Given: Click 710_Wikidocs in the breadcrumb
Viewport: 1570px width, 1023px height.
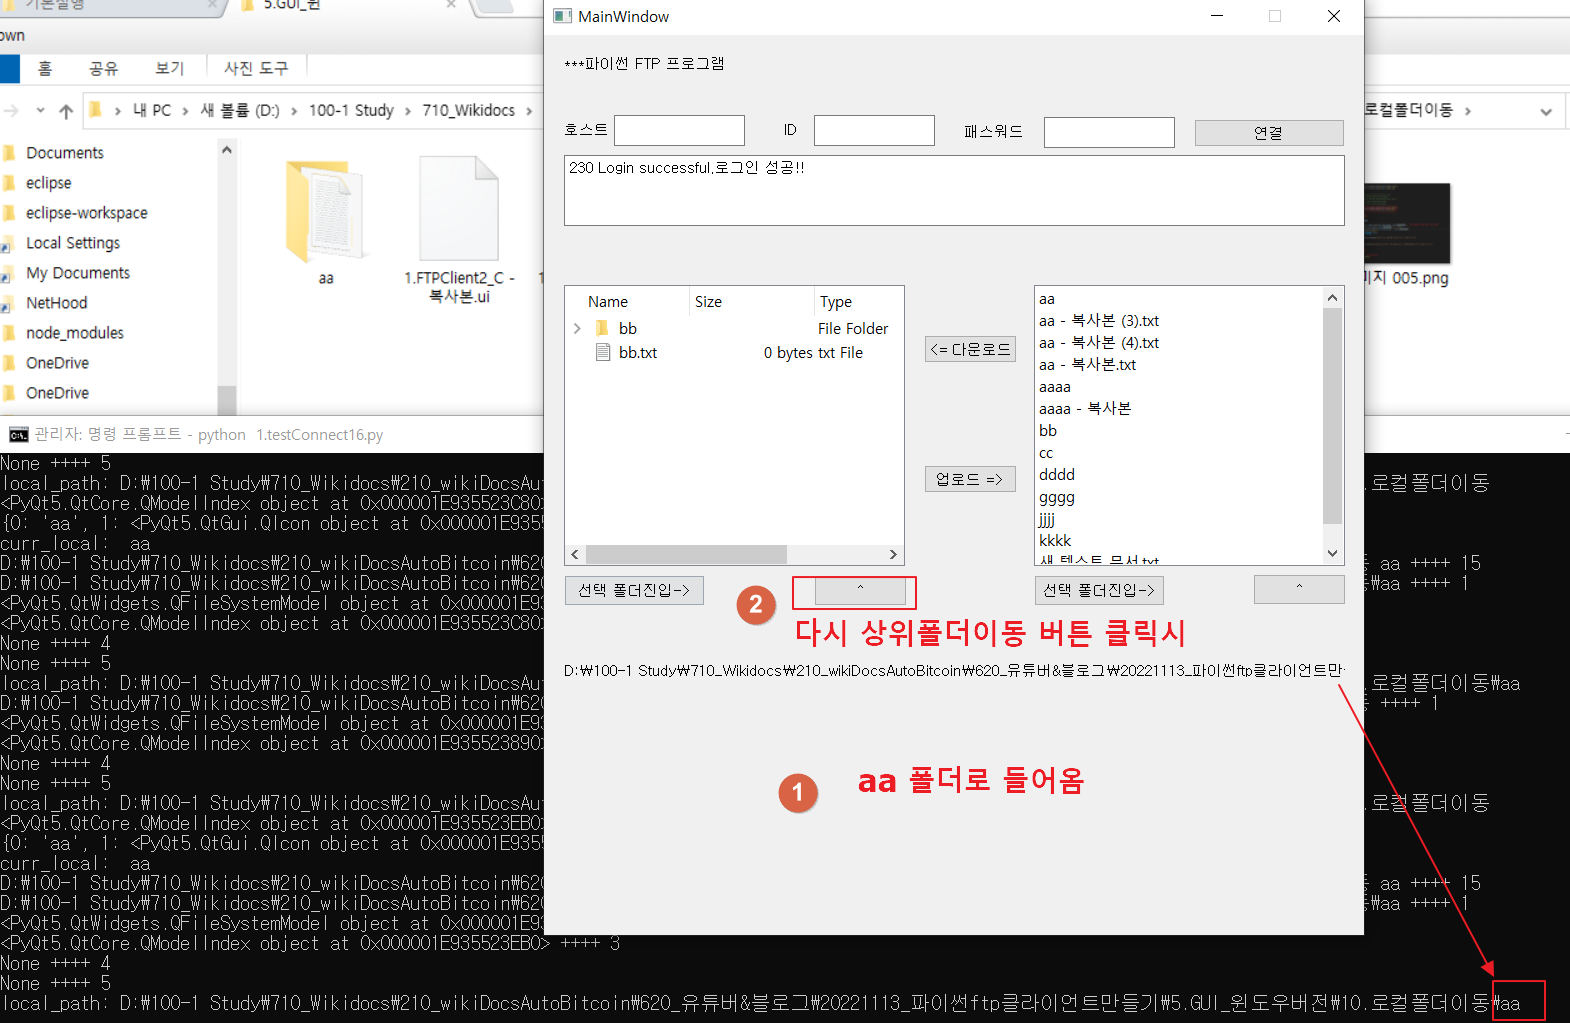Looking at the screenshot, I should (468, 110).
